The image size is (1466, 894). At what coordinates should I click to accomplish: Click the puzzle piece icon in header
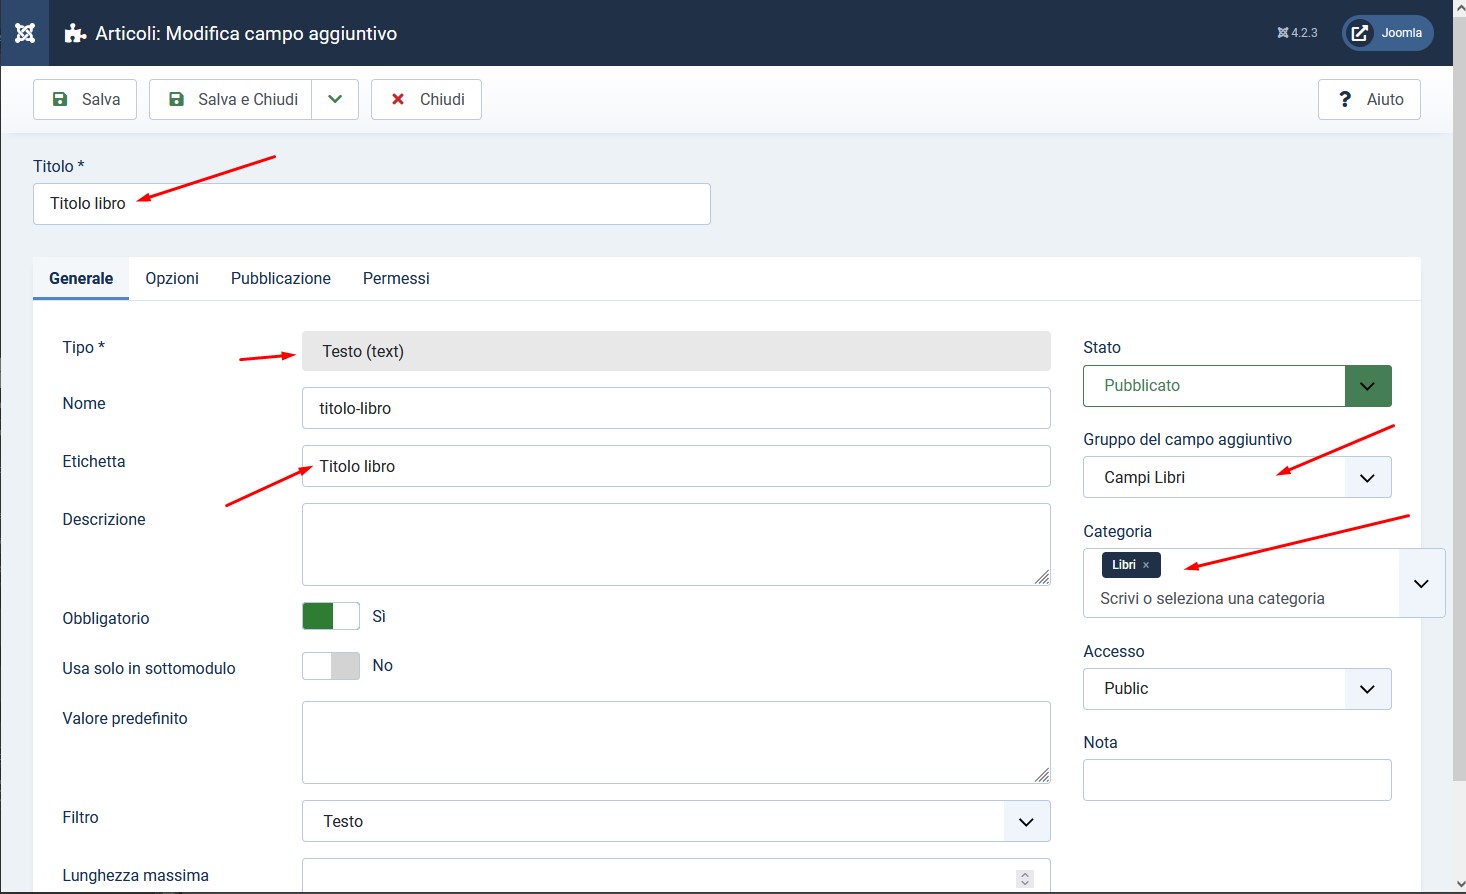75,34
